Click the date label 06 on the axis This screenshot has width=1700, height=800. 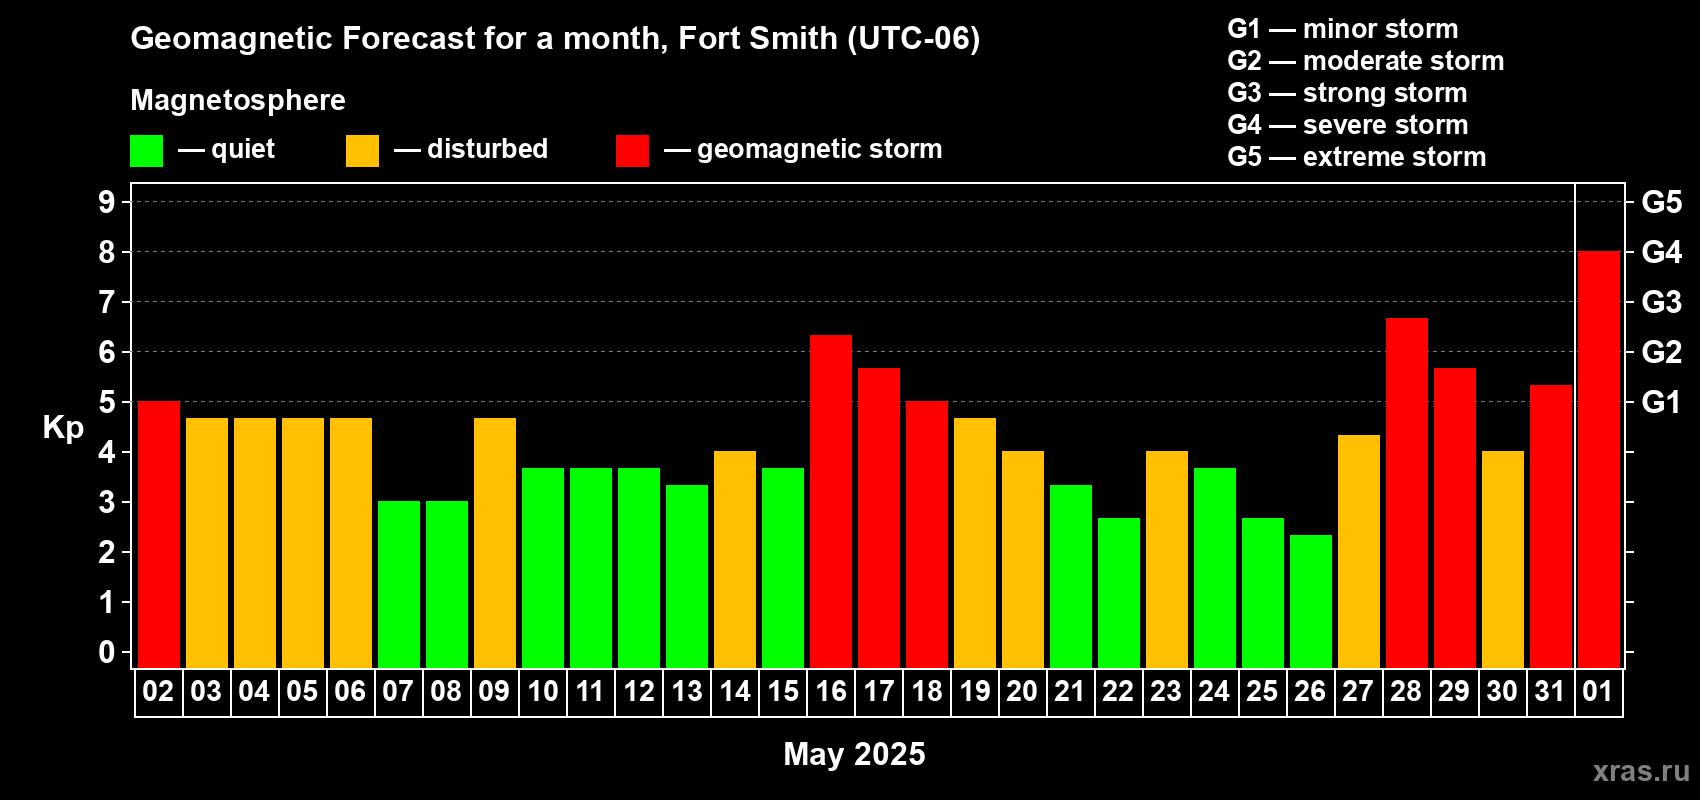(350, 691)
